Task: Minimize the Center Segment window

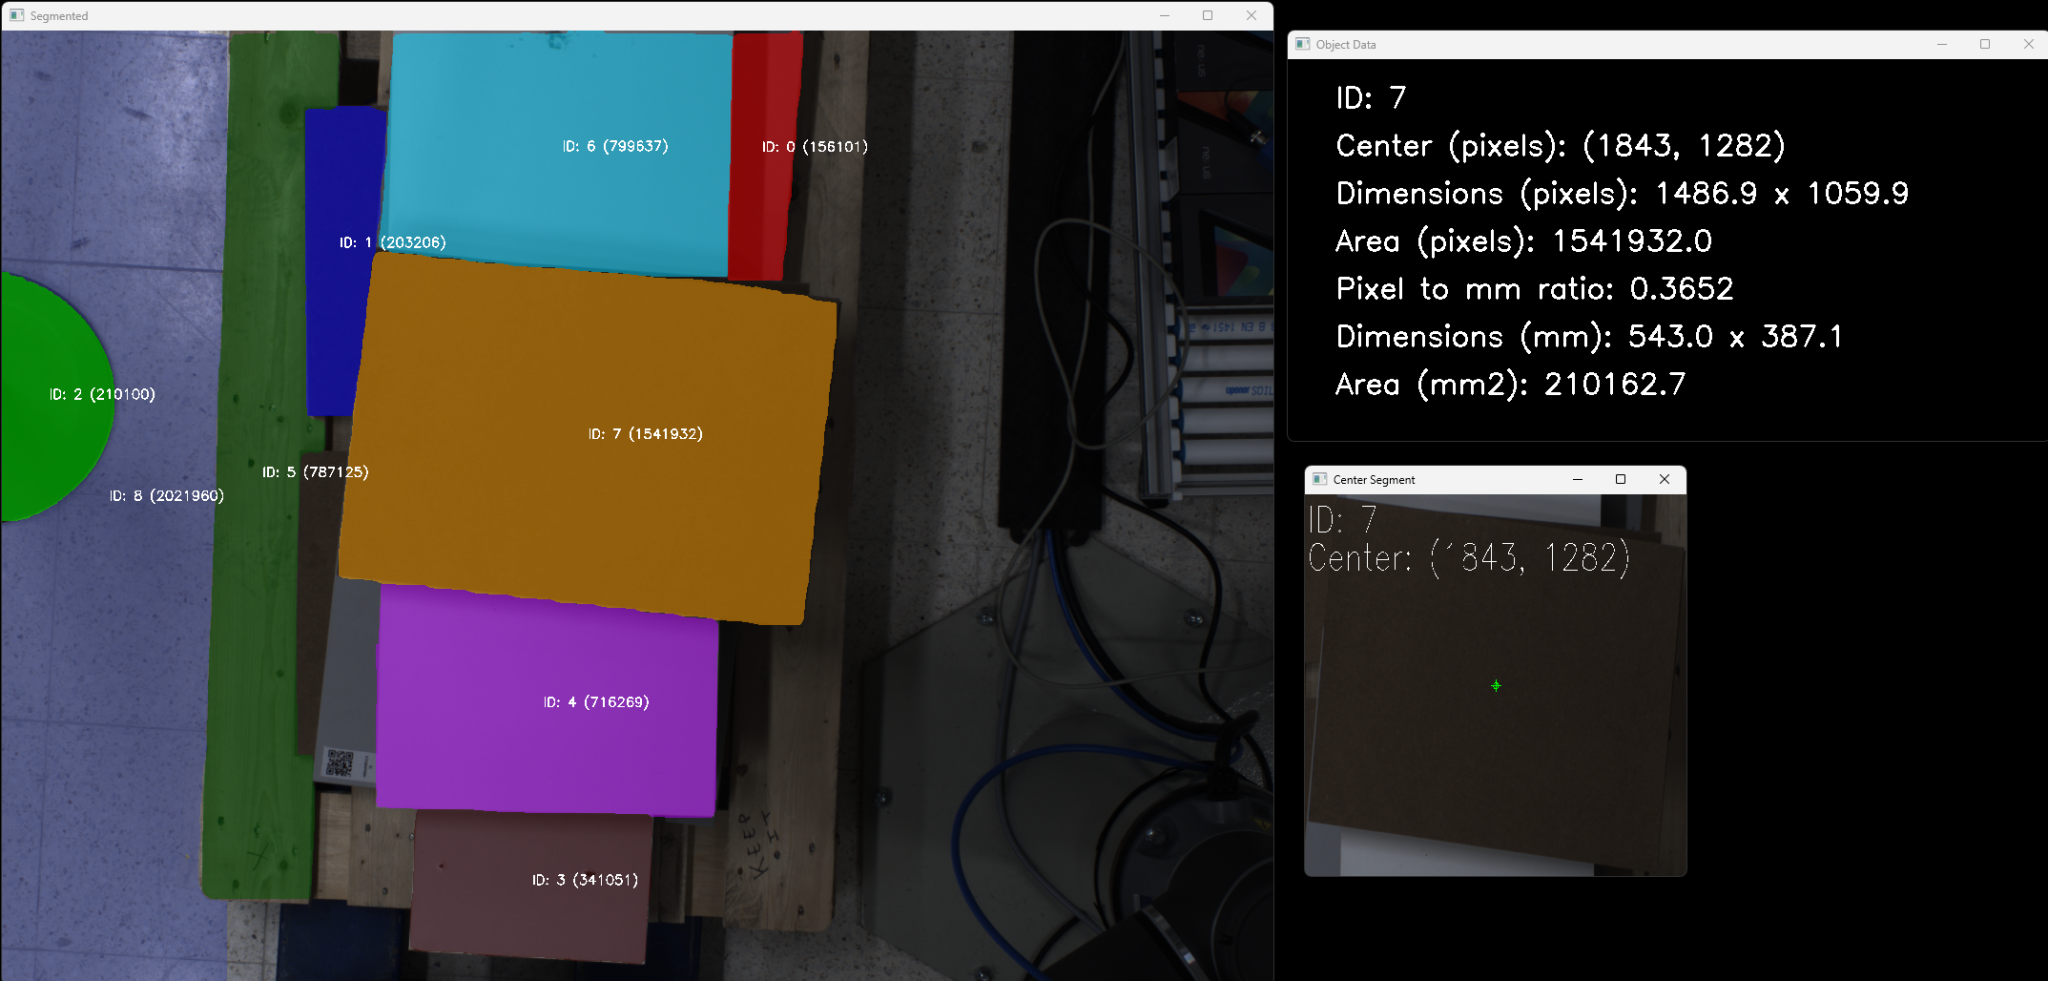Action: click(1577, 479)
